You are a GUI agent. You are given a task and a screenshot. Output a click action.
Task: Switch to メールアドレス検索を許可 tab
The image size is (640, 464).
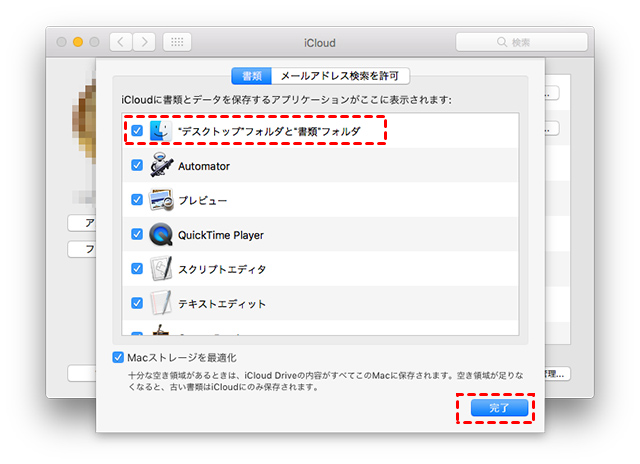pyautogui.click(x=340, y=76)
